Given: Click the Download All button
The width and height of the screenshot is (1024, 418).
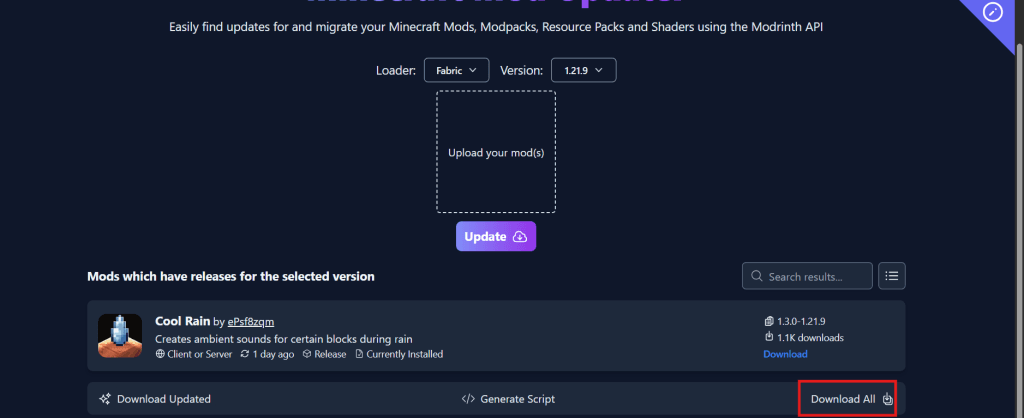Looking at the screenshot, I should (850, 399).
